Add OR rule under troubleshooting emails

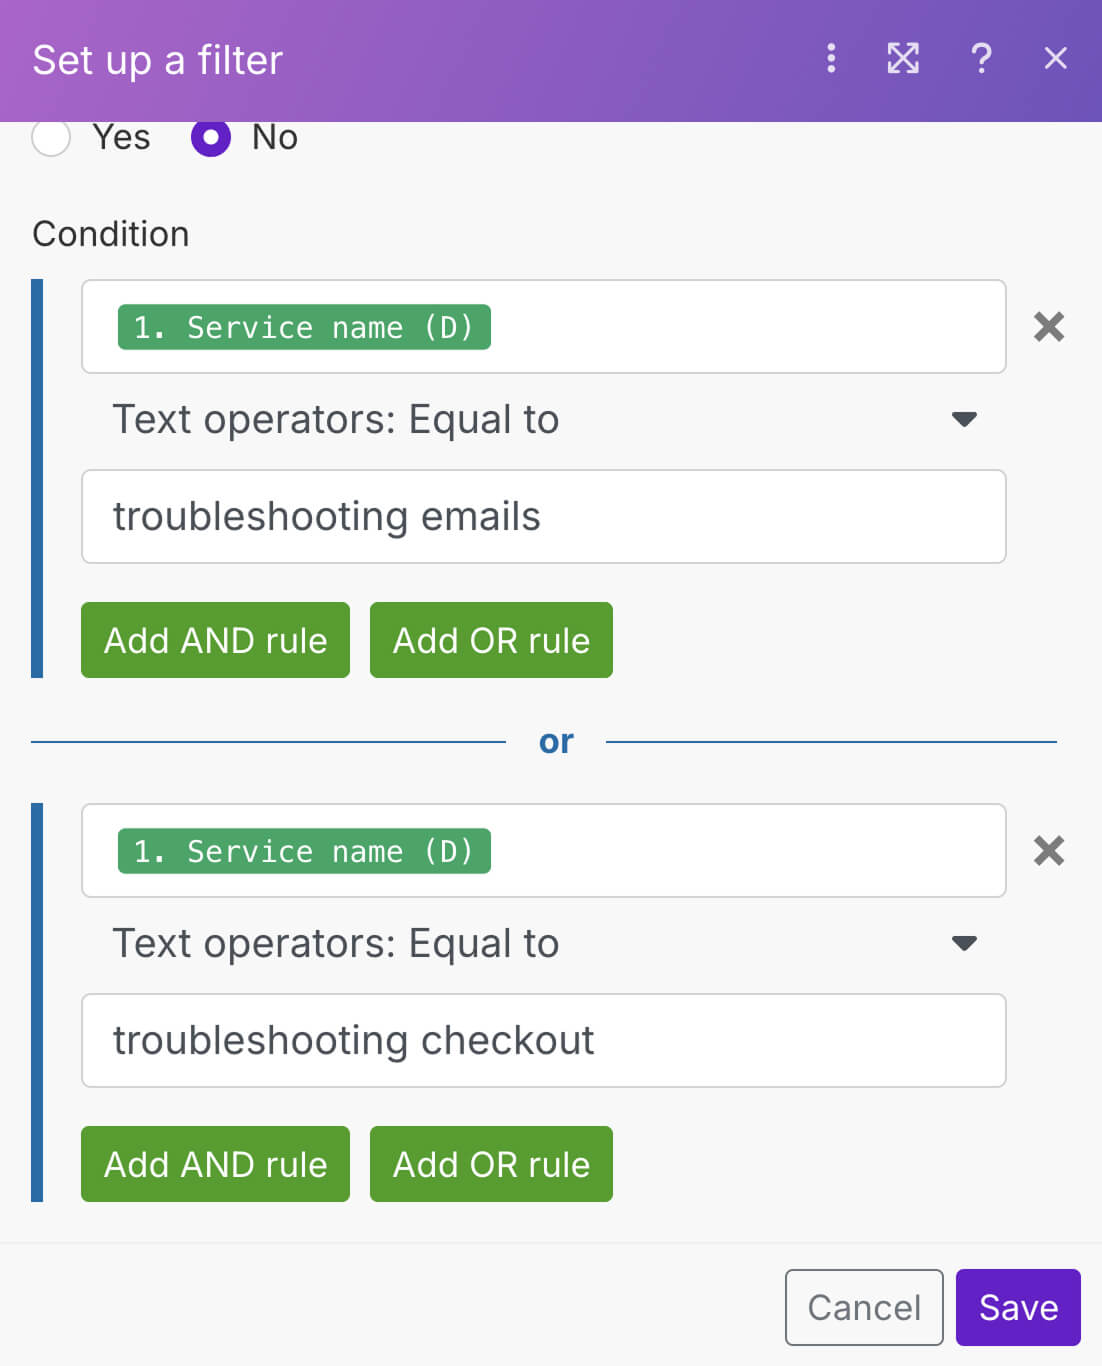(491, 640)
